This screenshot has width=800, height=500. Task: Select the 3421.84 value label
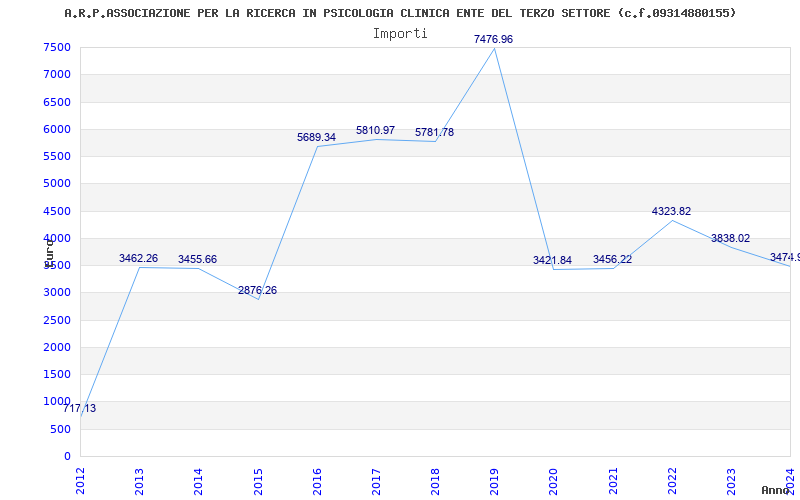tap(553, 260)
